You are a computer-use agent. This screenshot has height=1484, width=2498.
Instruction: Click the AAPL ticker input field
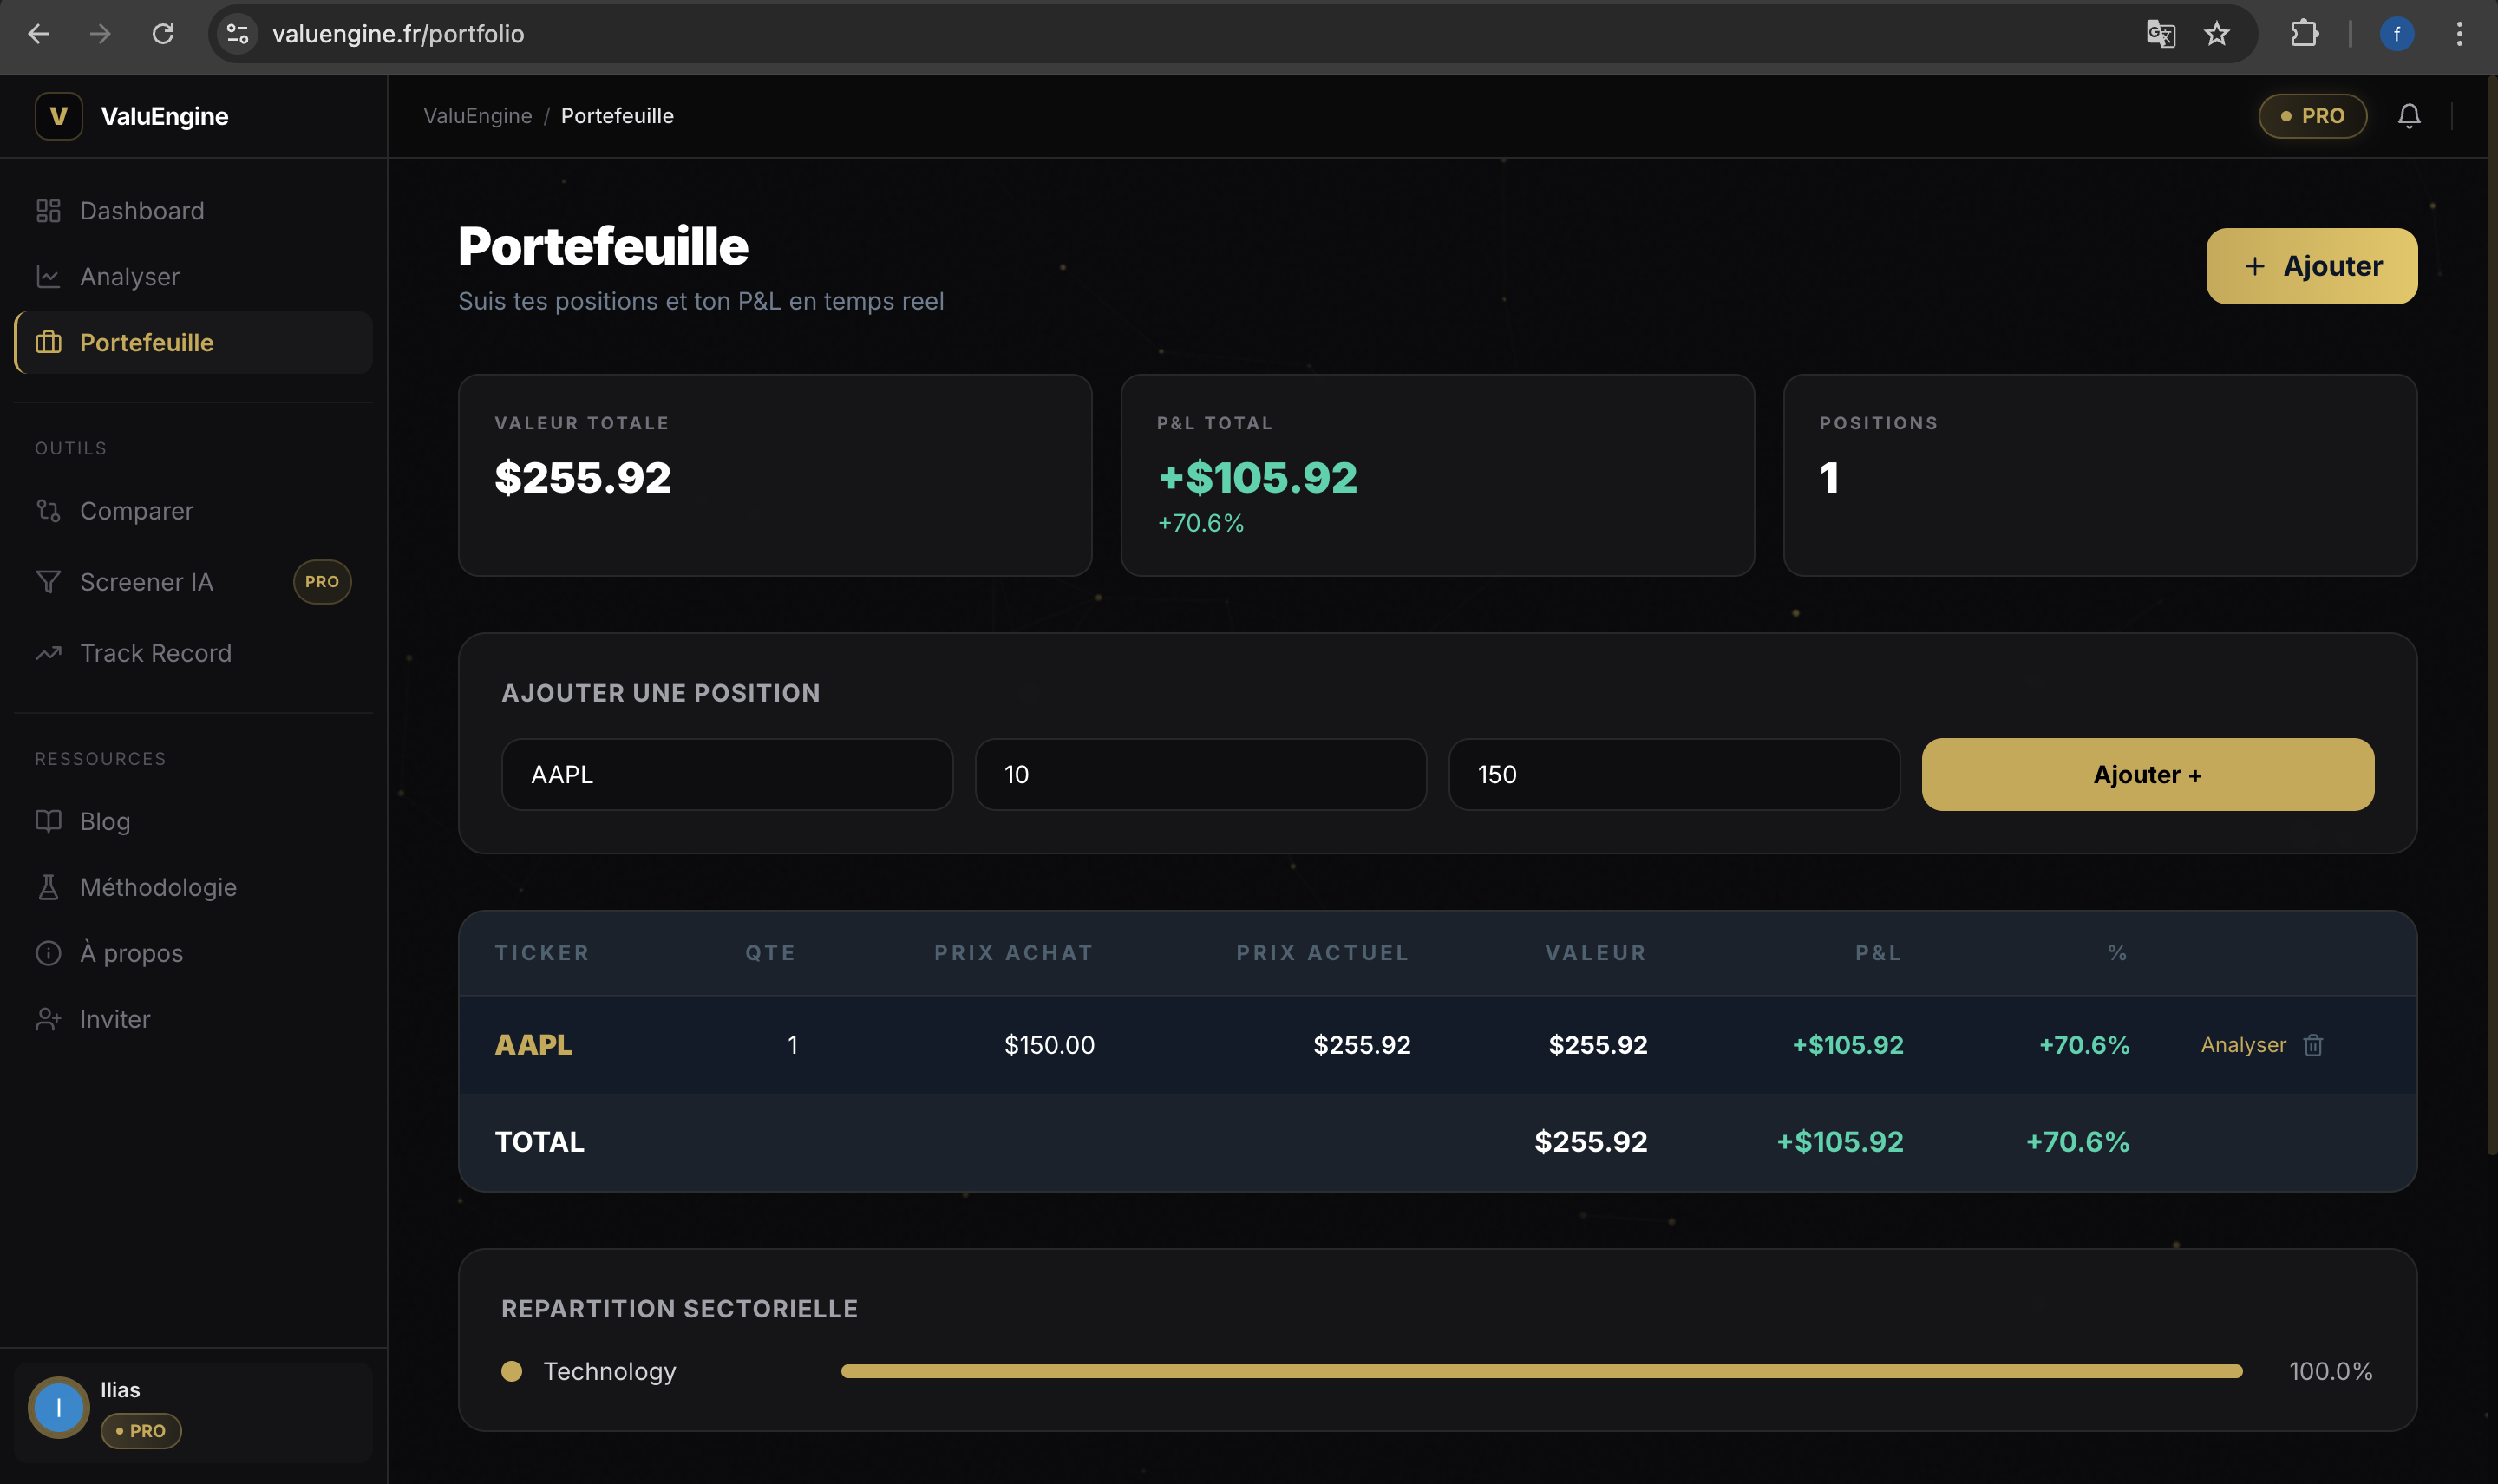pos(726,773)
